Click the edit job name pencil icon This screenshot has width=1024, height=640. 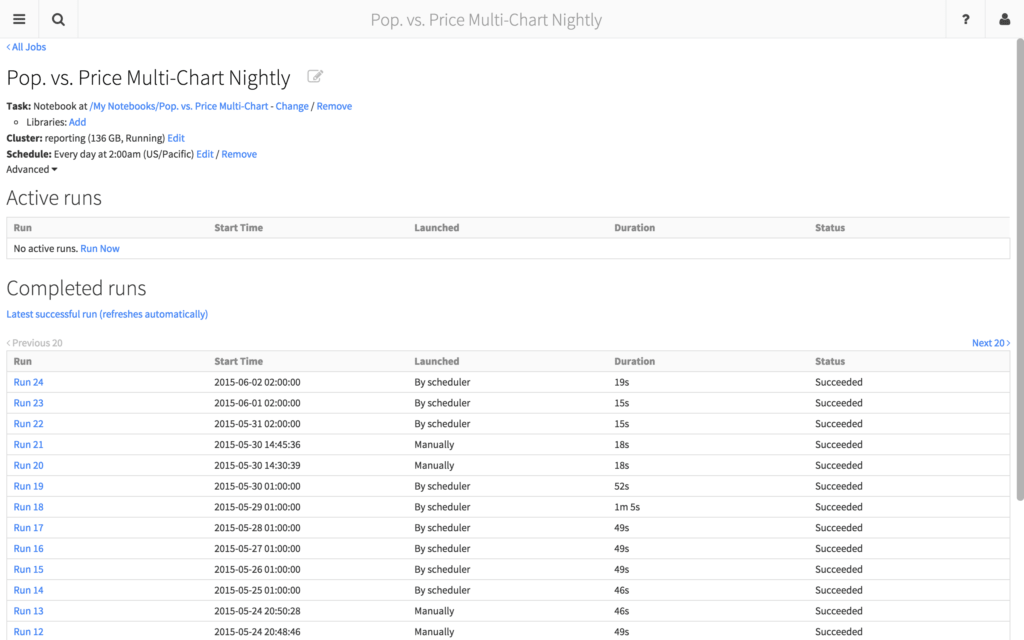tap(315, 77)
